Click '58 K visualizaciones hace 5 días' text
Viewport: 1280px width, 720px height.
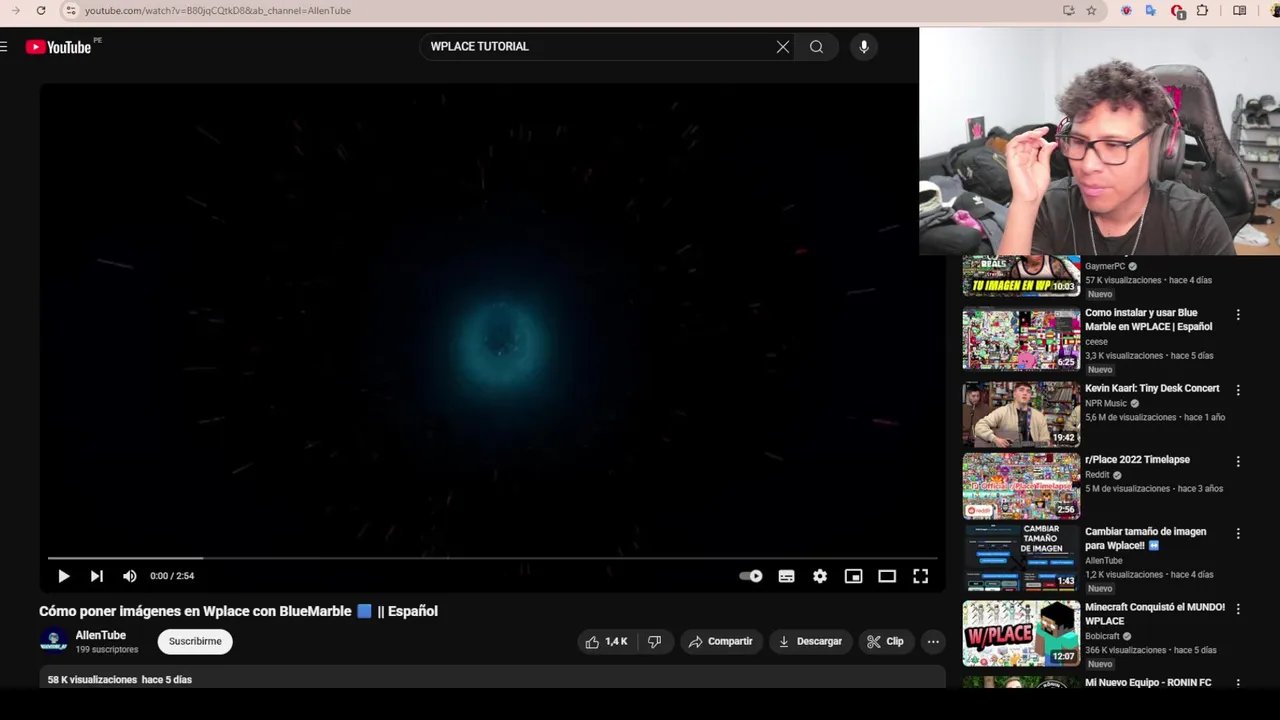119,680
